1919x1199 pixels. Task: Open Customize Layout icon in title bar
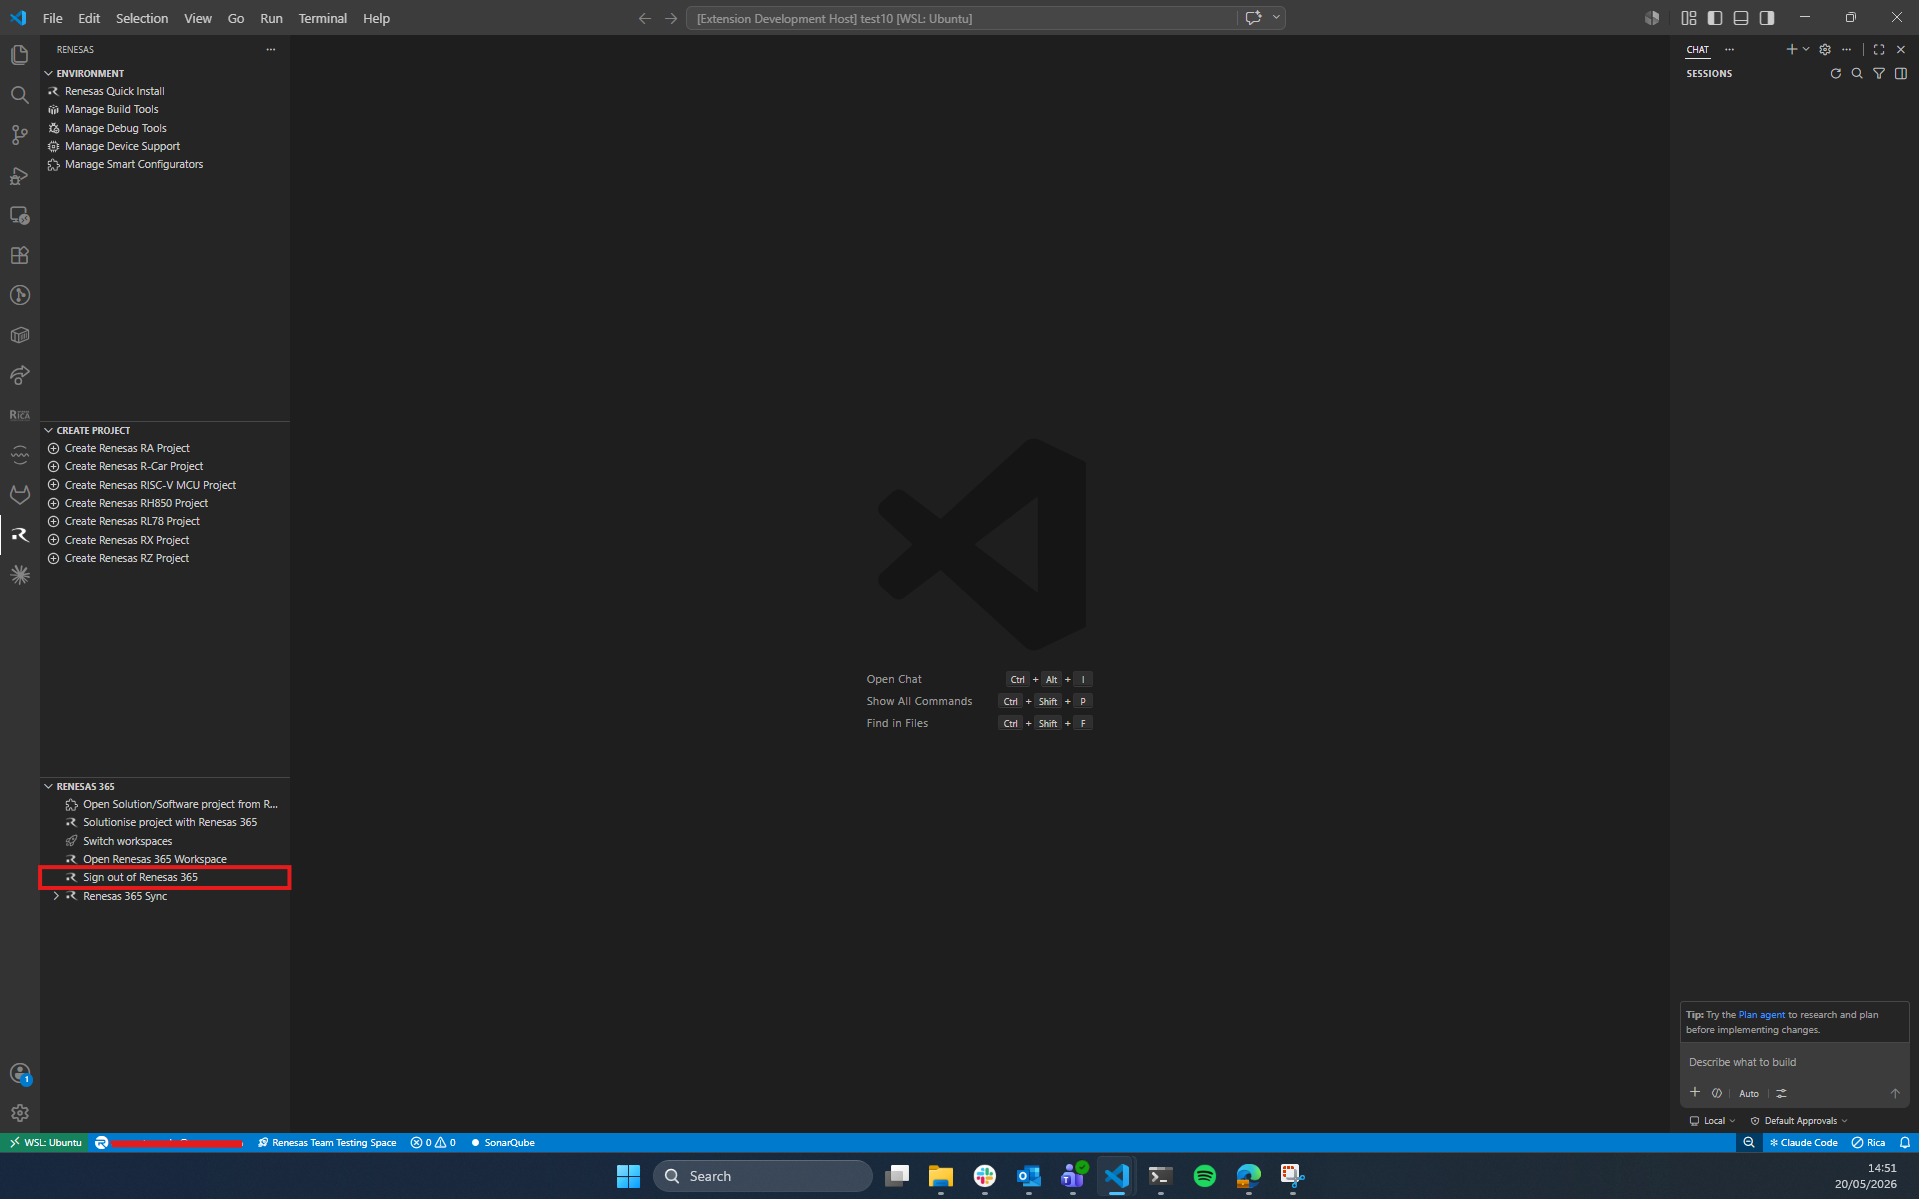[x=1689, y=18]
